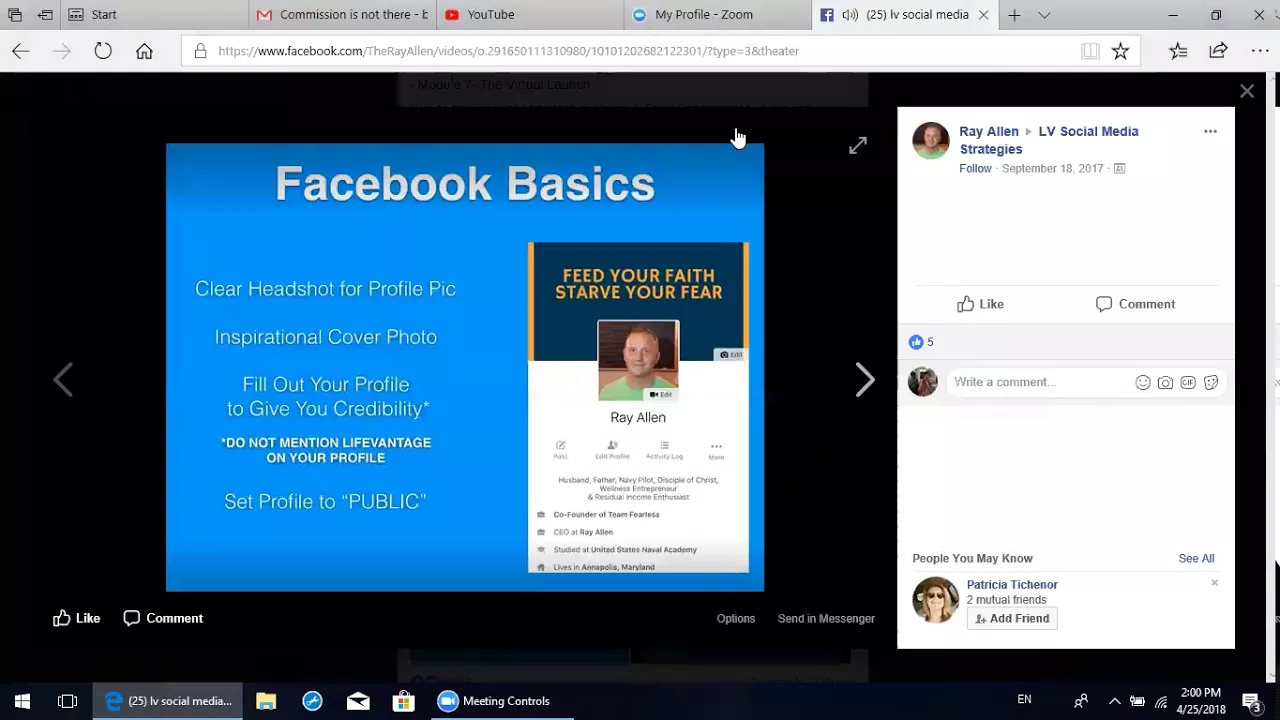Image resolution: width=1280 pixels, height=720 pixels.
Task: Click Comment in the sidebar panel
Action: click(1135, 304)
